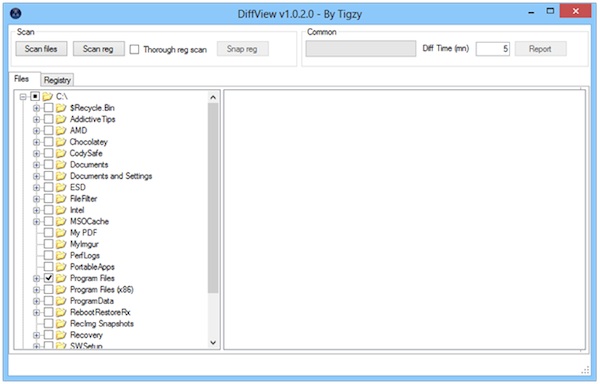
Task: Expand the Intel folder node
Action: pyautogui.click(x=36, y=210)
